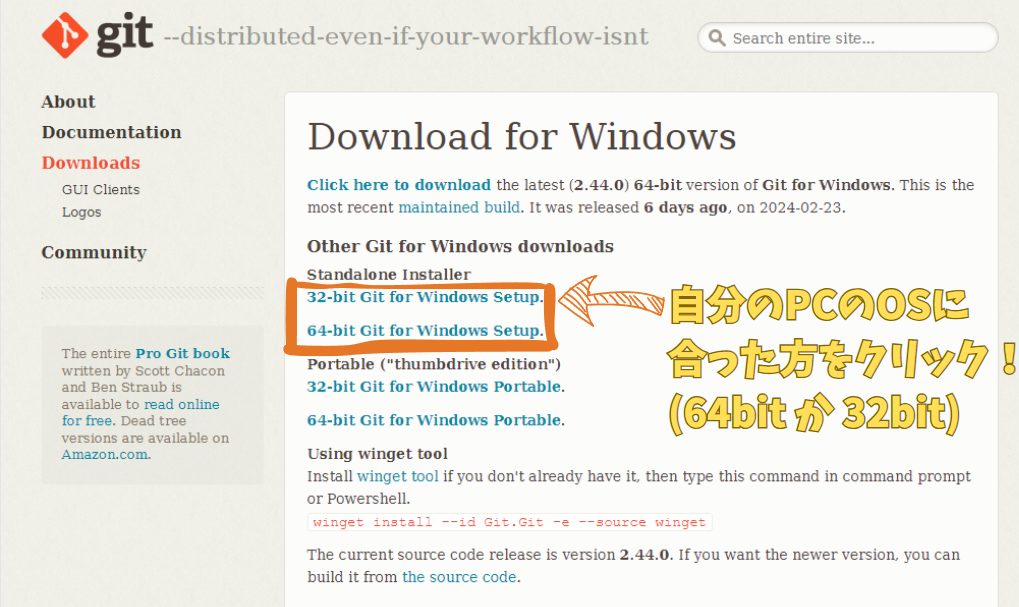The image size is (1019, 607).
Task: Click the 'Click here to download' link
Action: [x=398, y=185]
